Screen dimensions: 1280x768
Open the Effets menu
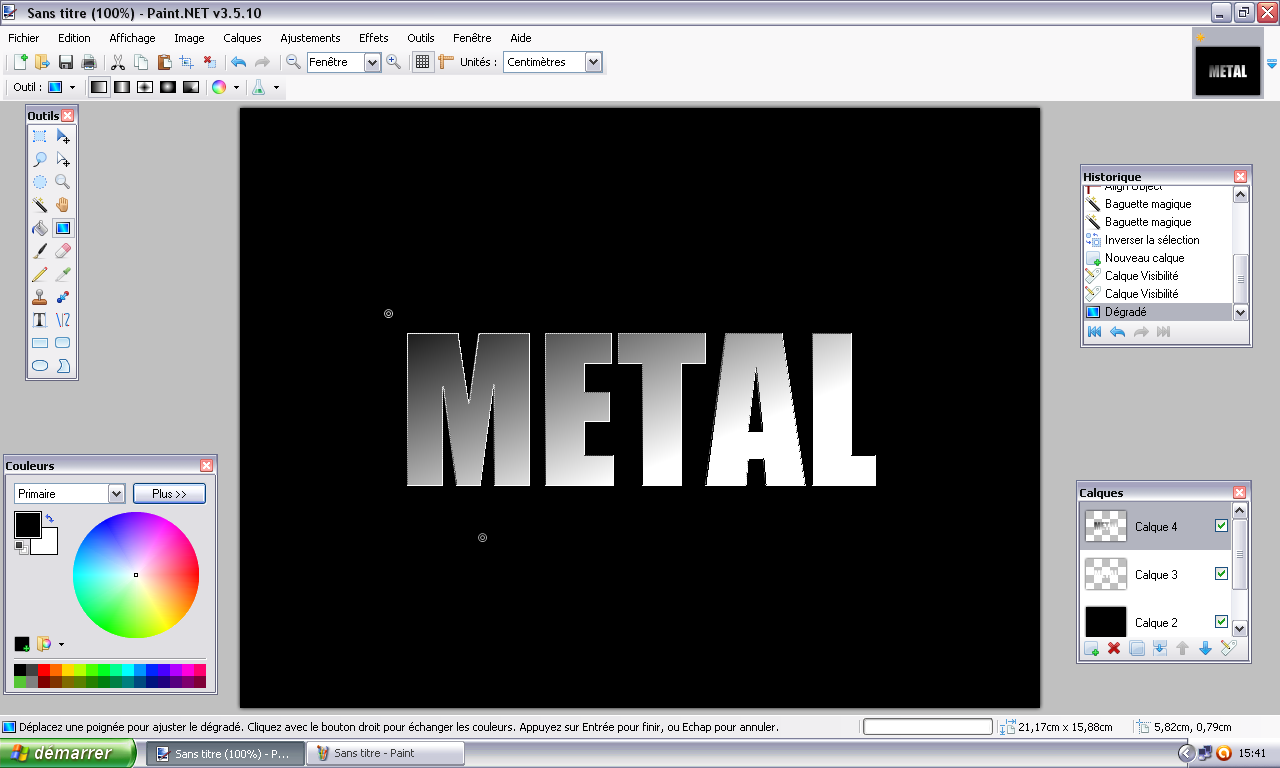coord(373,38)
